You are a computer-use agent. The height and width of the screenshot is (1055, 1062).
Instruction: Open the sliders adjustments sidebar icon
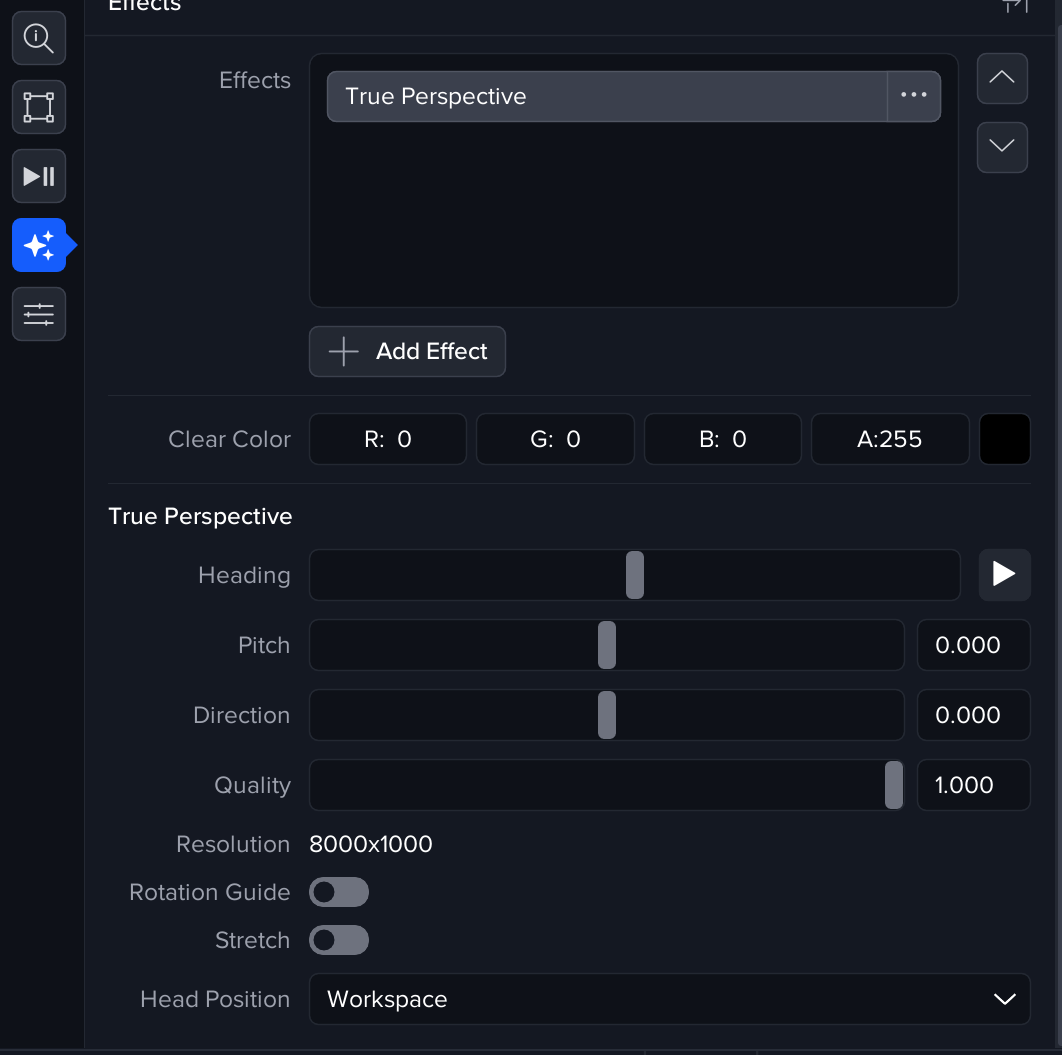[39, 314]
